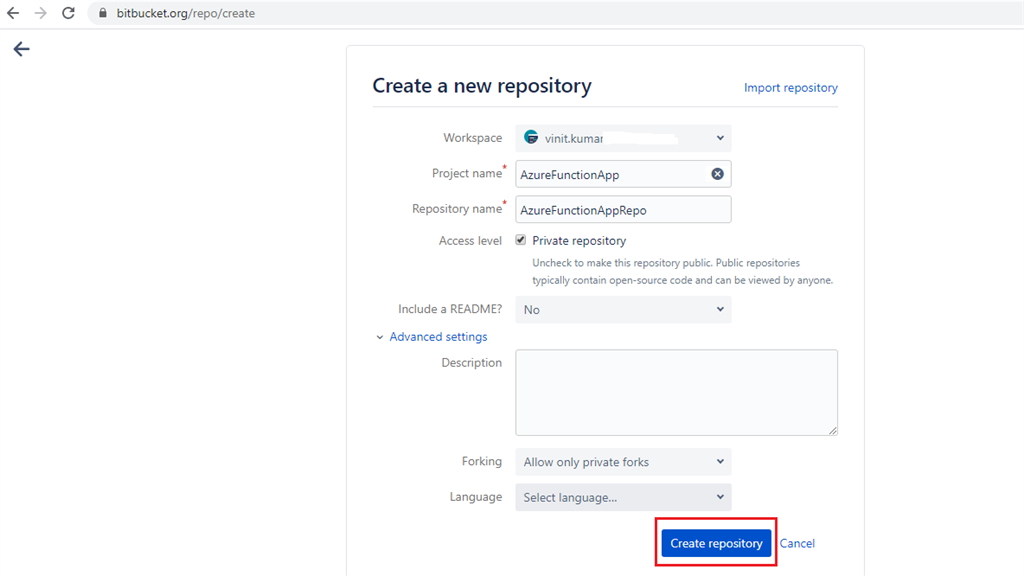
Task: Click inside the Description text area
Action: (x=676, y=390)
